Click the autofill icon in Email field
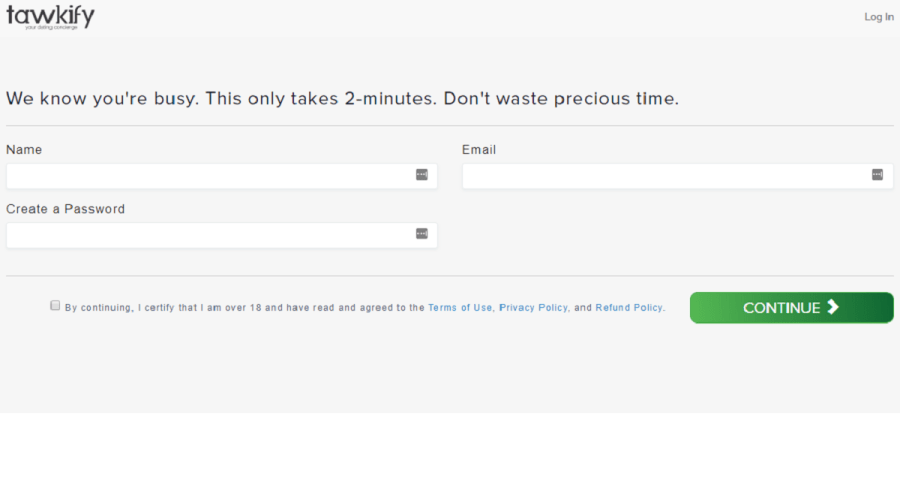Viewport: 900px width, 479px height. 878,175
